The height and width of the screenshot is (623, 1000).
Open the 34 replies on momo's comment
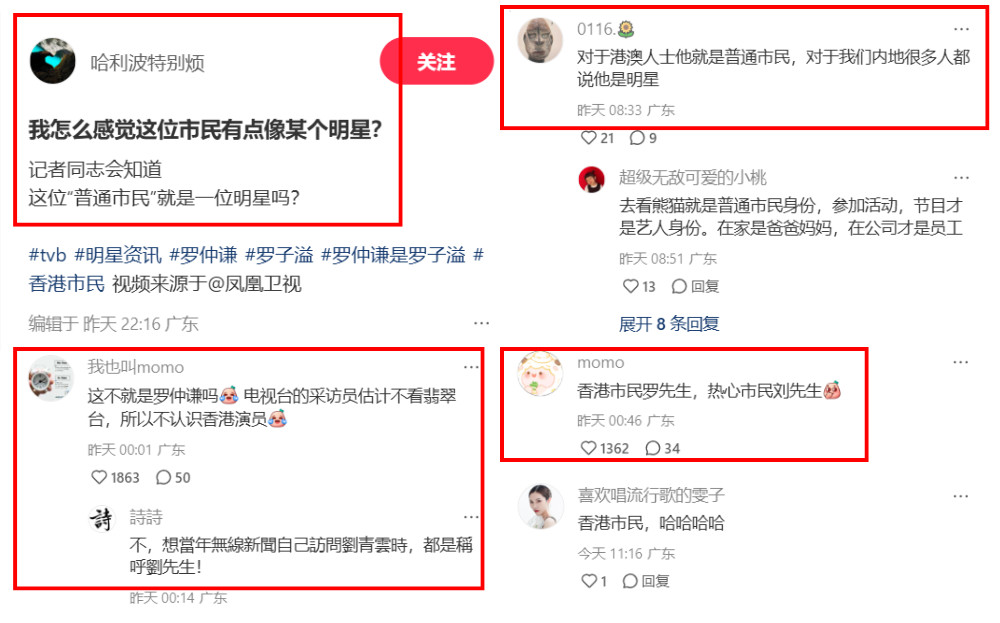pyautogui.click(x=663, y=448)
